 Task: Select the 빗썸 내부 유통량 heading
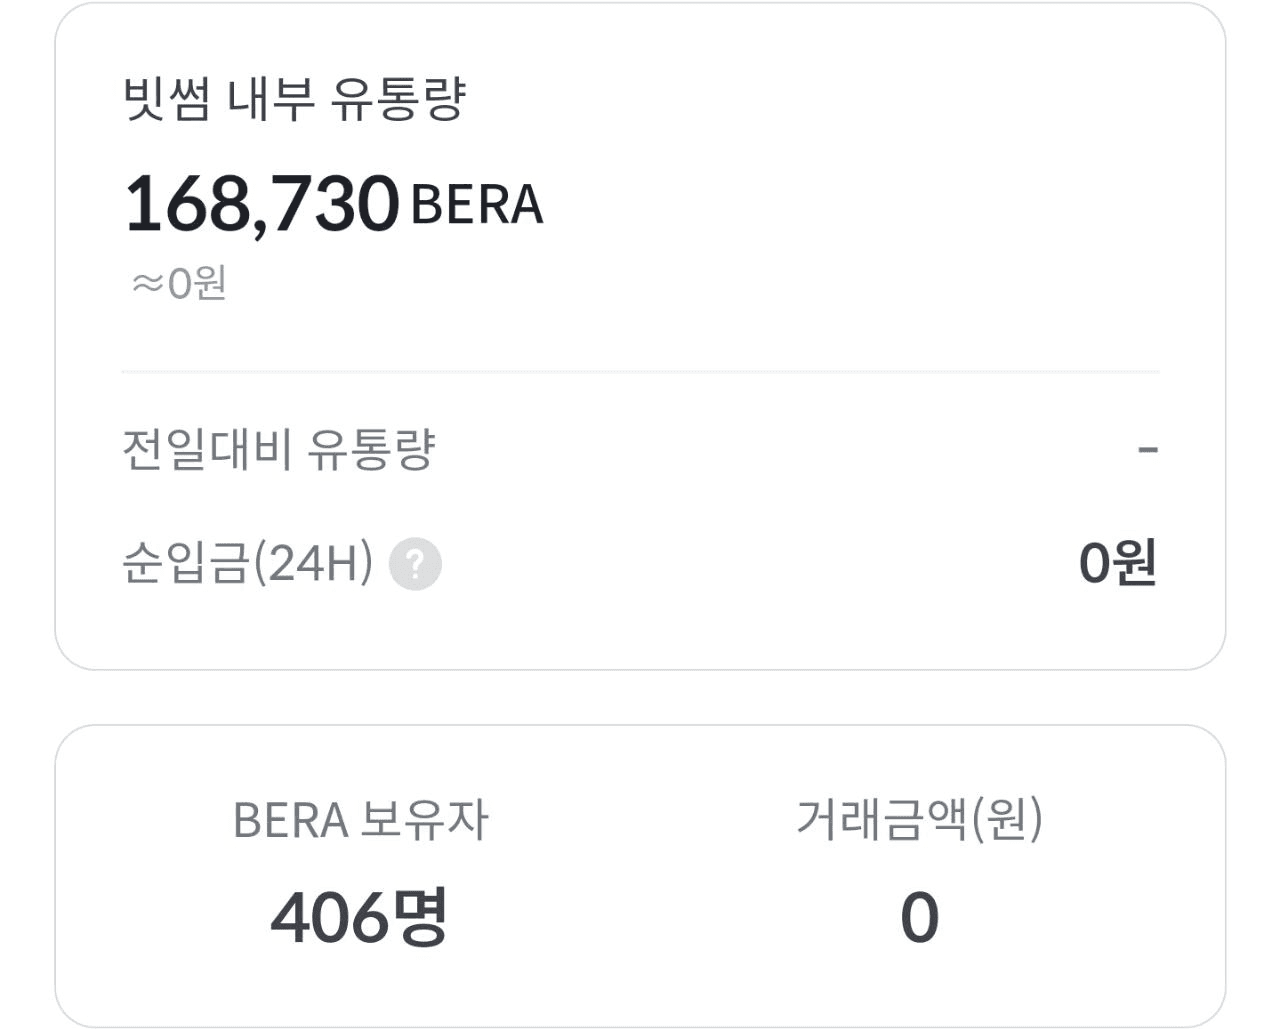coord(295,99)
